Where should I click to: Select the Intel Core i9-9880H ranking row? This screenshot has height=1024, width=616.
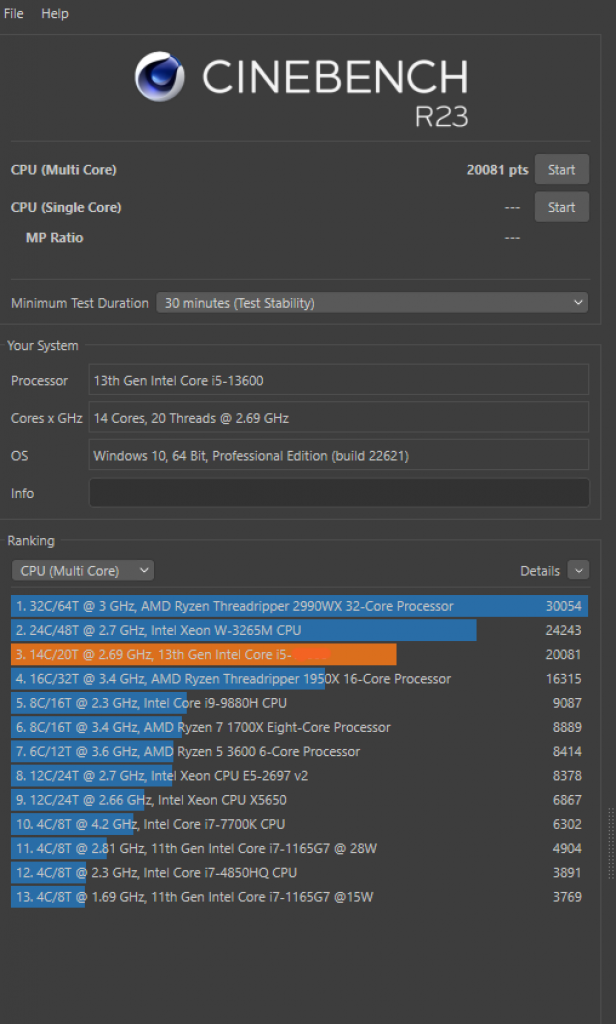tap(299, 703)
